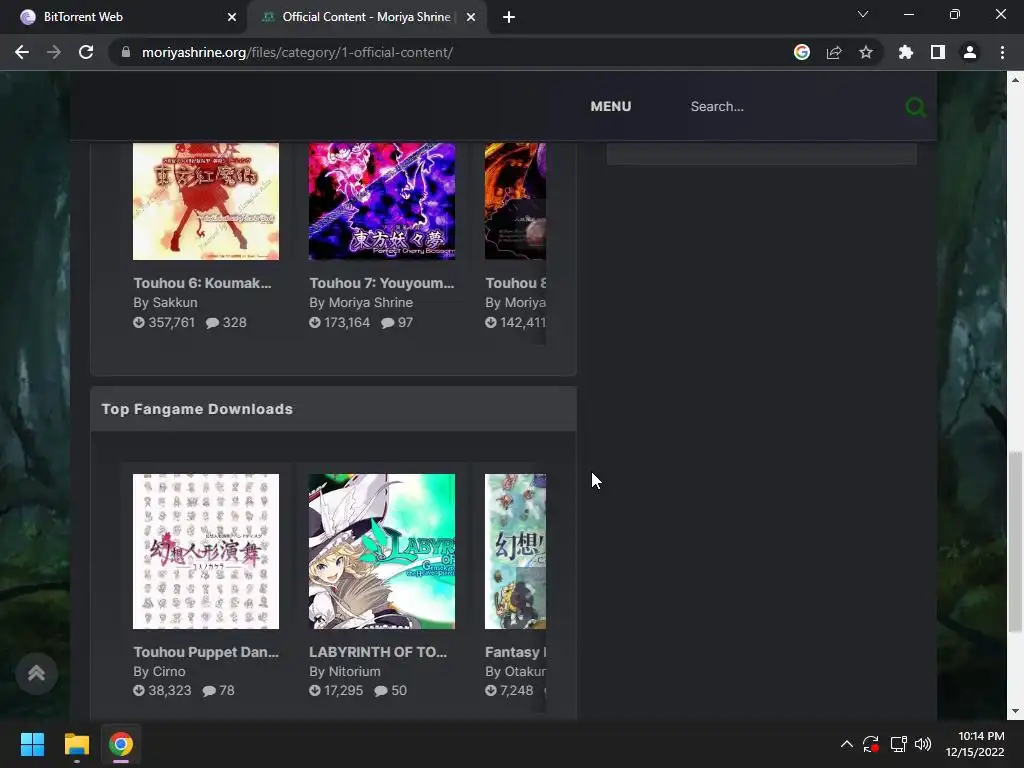The width and height of the screenshot is (1024, 768).
Task: Click the scrollbar up arrow
Action: [1015, 80]
